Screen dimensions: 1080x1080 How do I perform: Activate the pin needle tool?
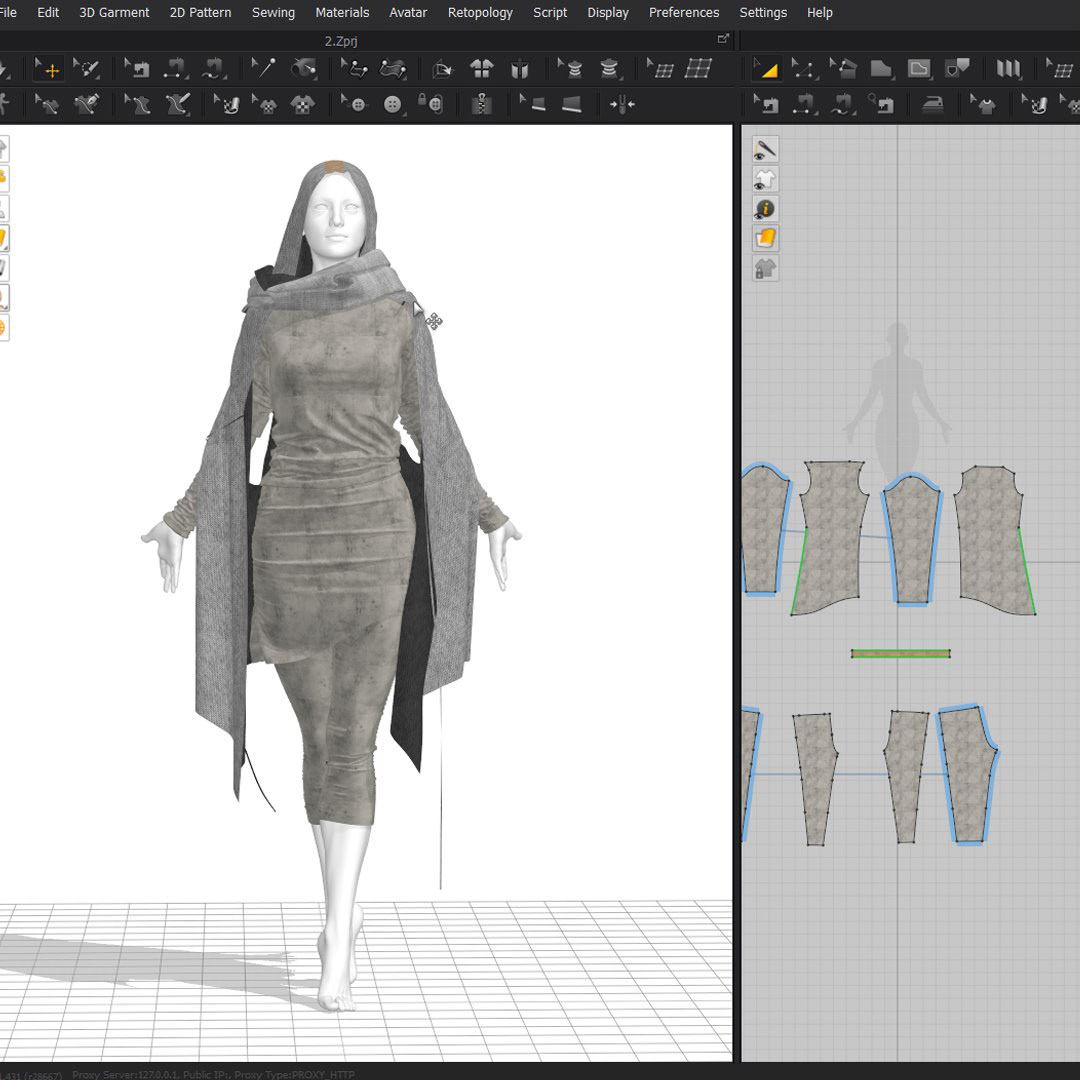(264, 68)
